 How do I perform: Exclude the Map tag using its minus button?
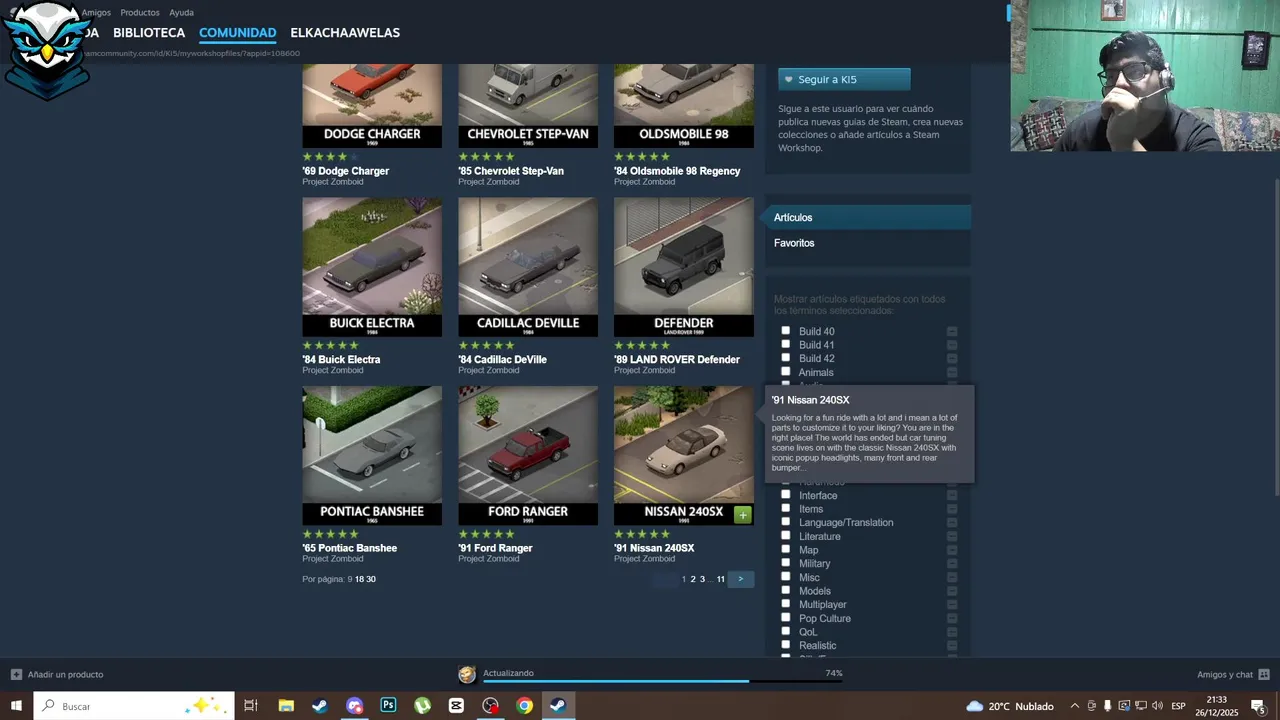(x=952, y=550)
